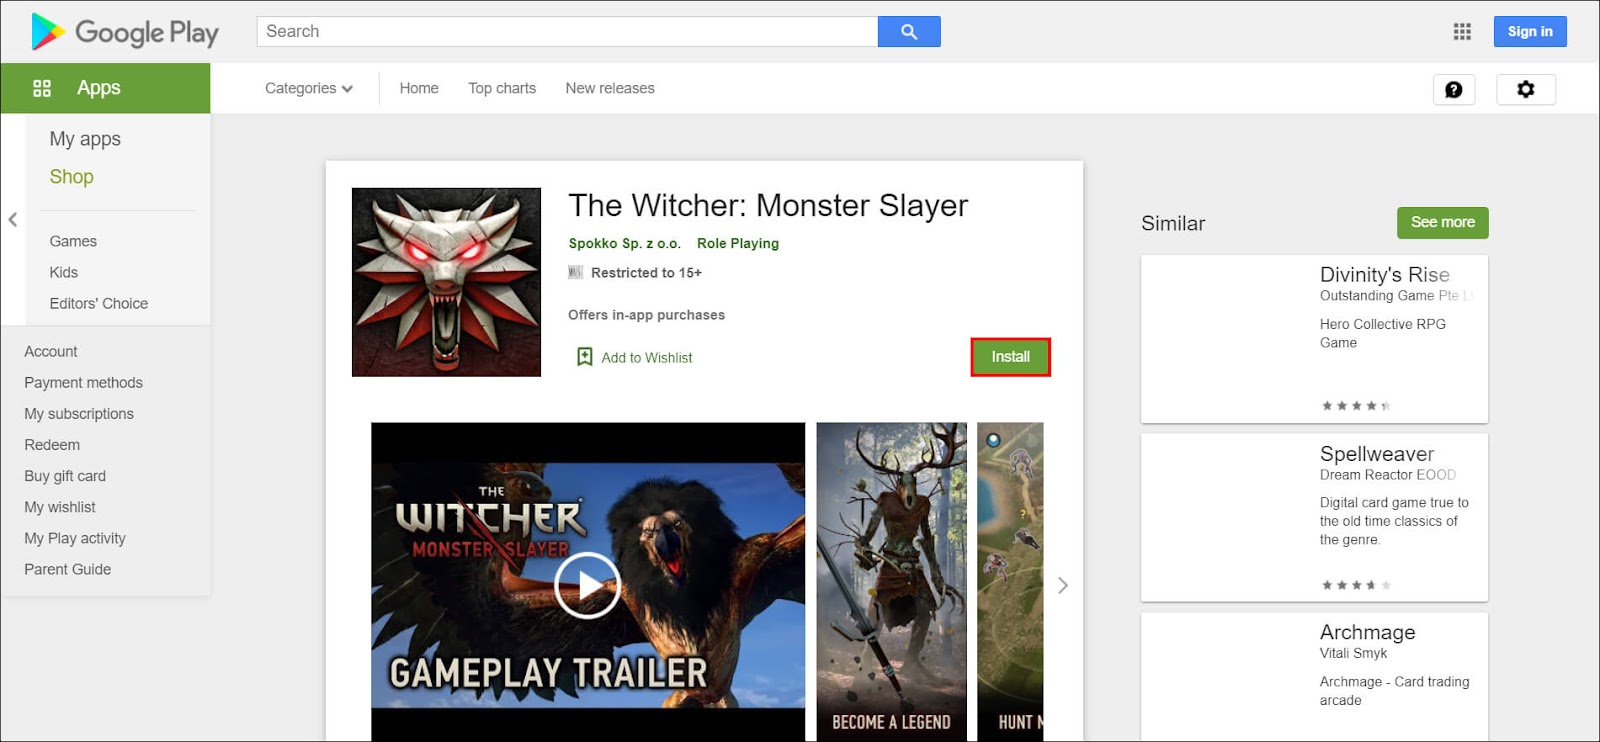
Task: Open Payment methods link
Action: click(83, 382)
